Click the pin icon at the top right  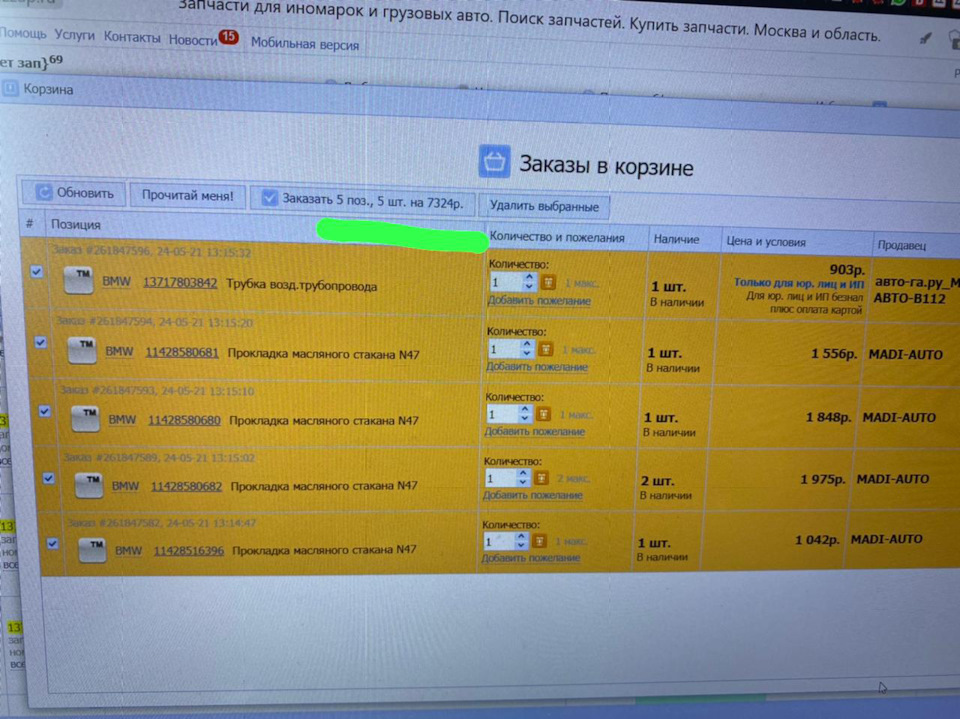[x=925, y=39]
